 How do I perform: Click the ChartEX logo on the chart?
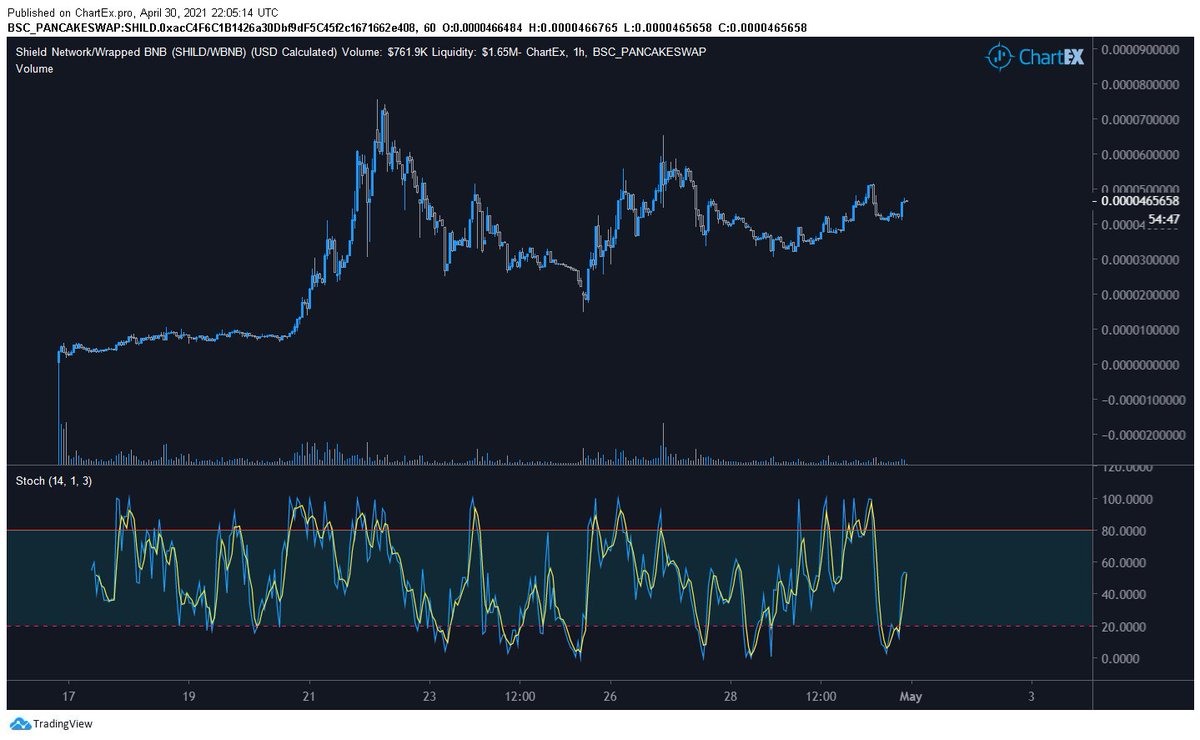1033,58
